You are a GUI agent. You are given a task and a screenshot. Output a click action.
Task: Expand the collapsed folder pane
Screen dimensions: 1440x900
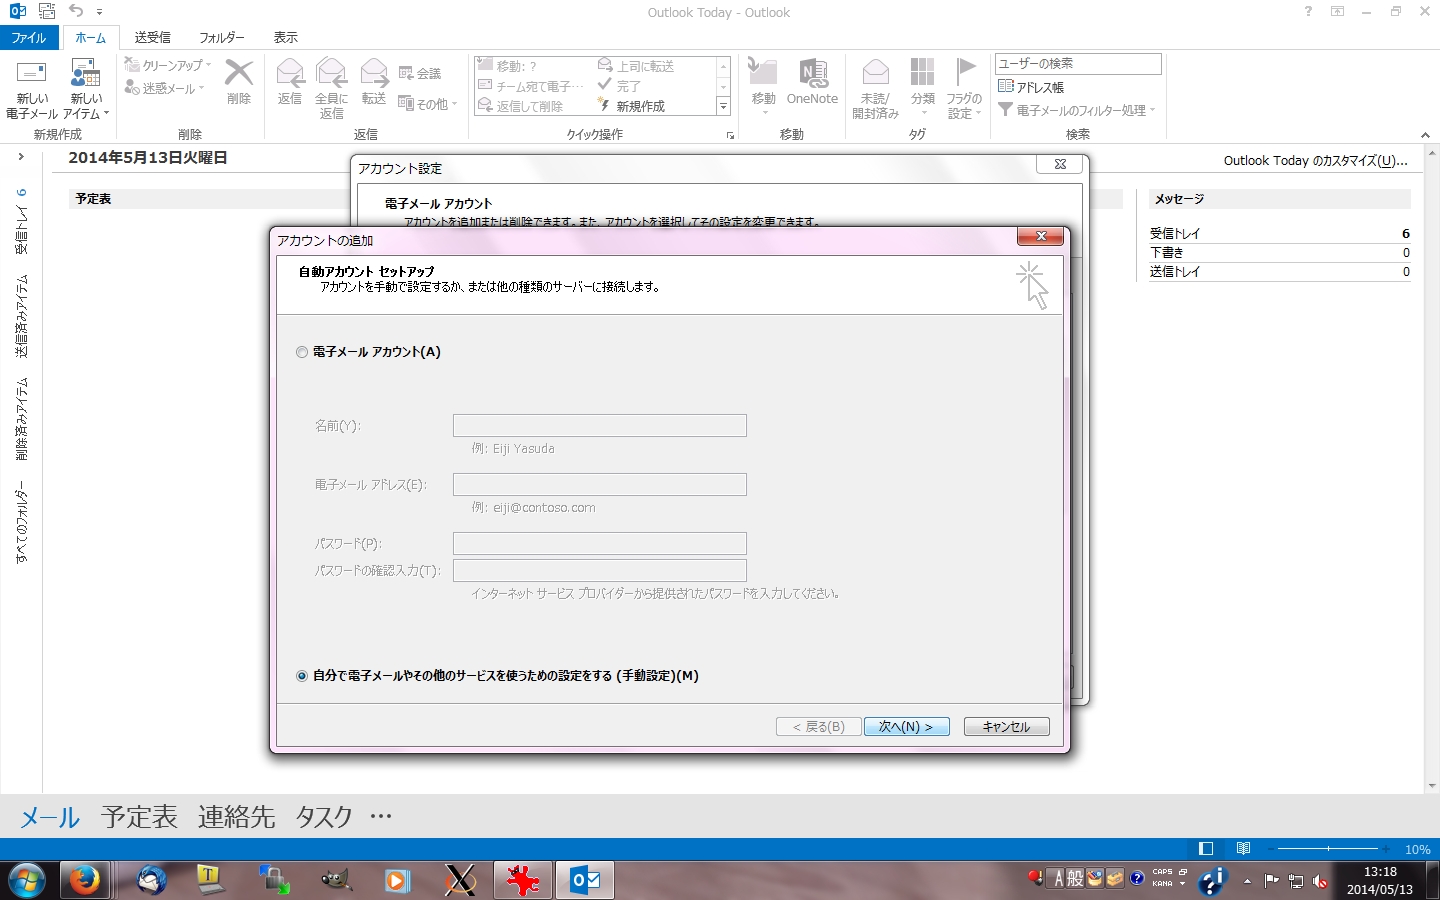21,157
